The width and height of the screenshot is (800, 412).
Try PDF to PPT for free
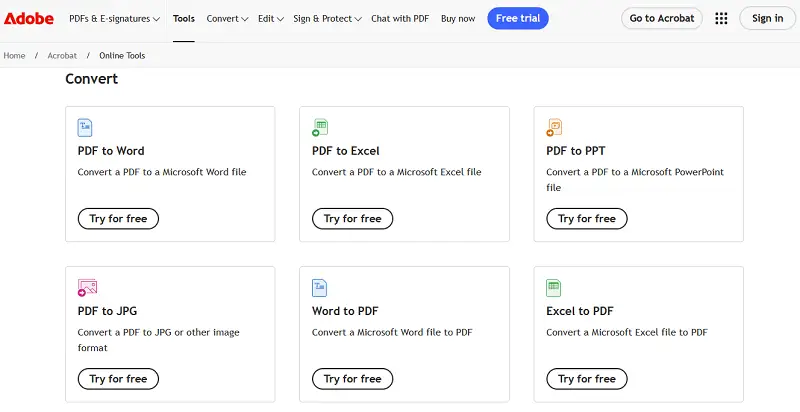[x=587, y=219]
